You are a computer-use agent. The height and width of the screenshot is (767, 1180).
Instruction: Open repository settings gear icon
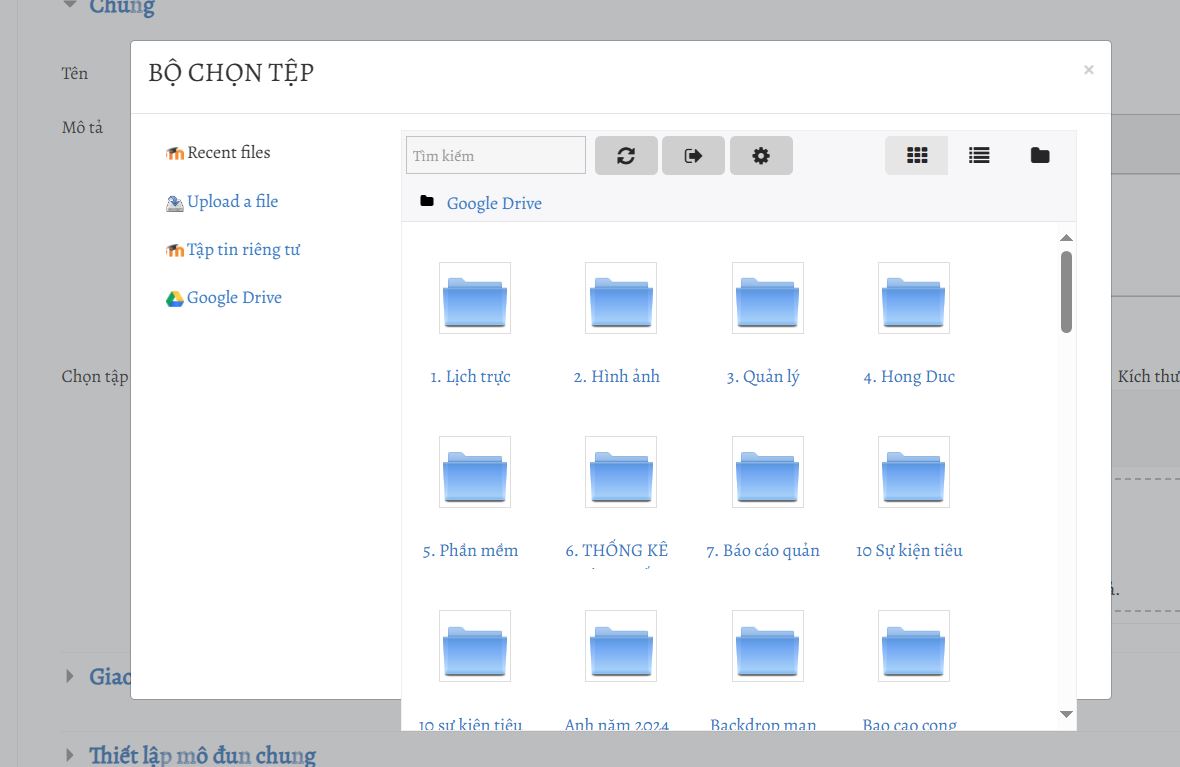click(x=761, y=156)
